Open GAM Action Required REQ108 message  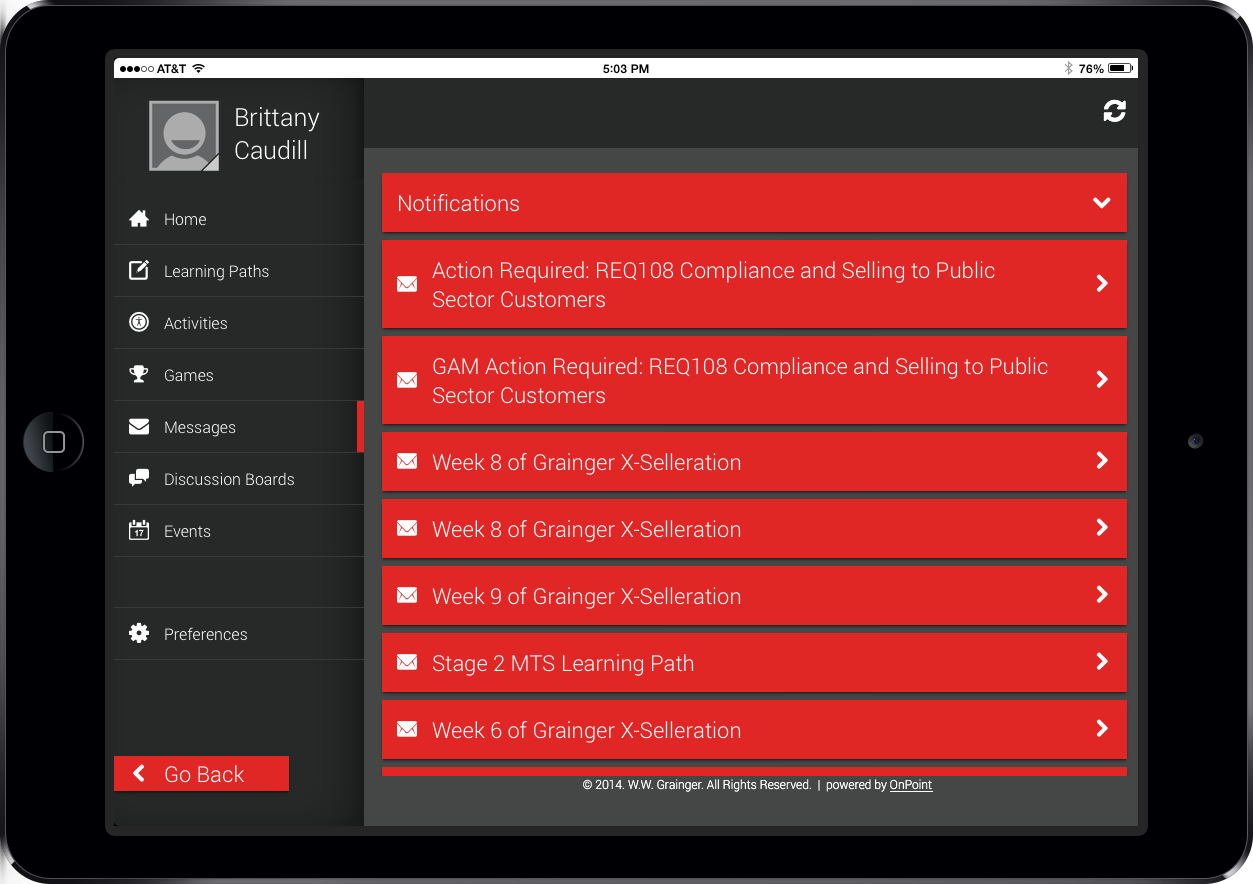(x=740, y=380)
